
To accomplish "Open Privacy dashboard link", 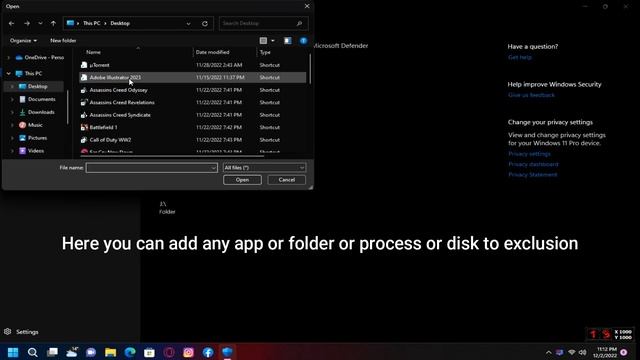I will 533,164.
